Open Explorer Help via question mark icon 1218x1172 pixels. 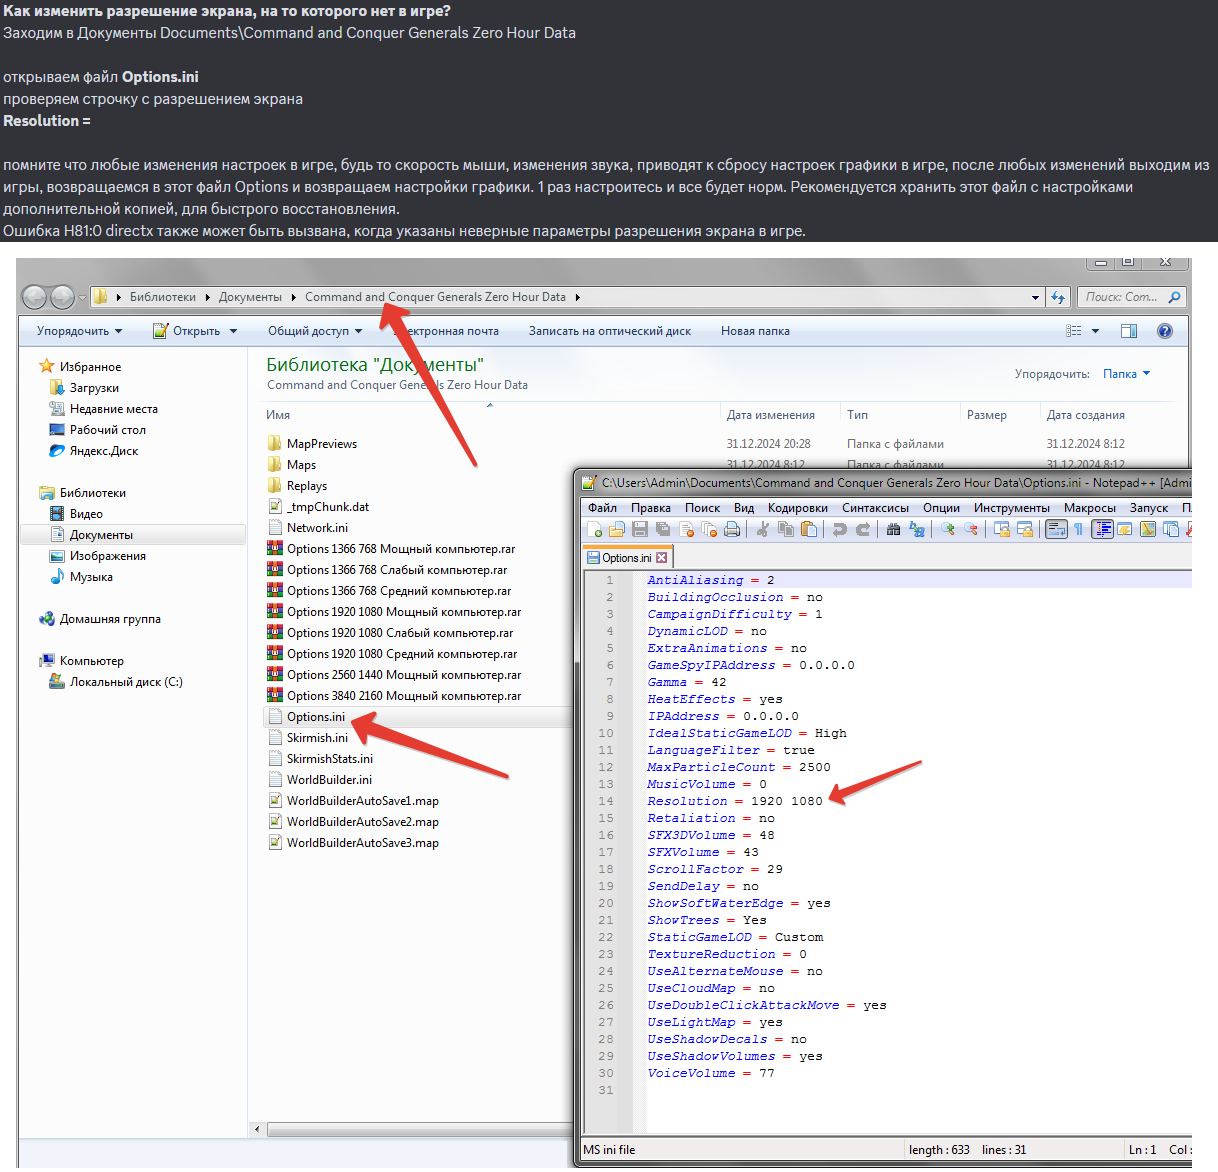[1164, 331]
